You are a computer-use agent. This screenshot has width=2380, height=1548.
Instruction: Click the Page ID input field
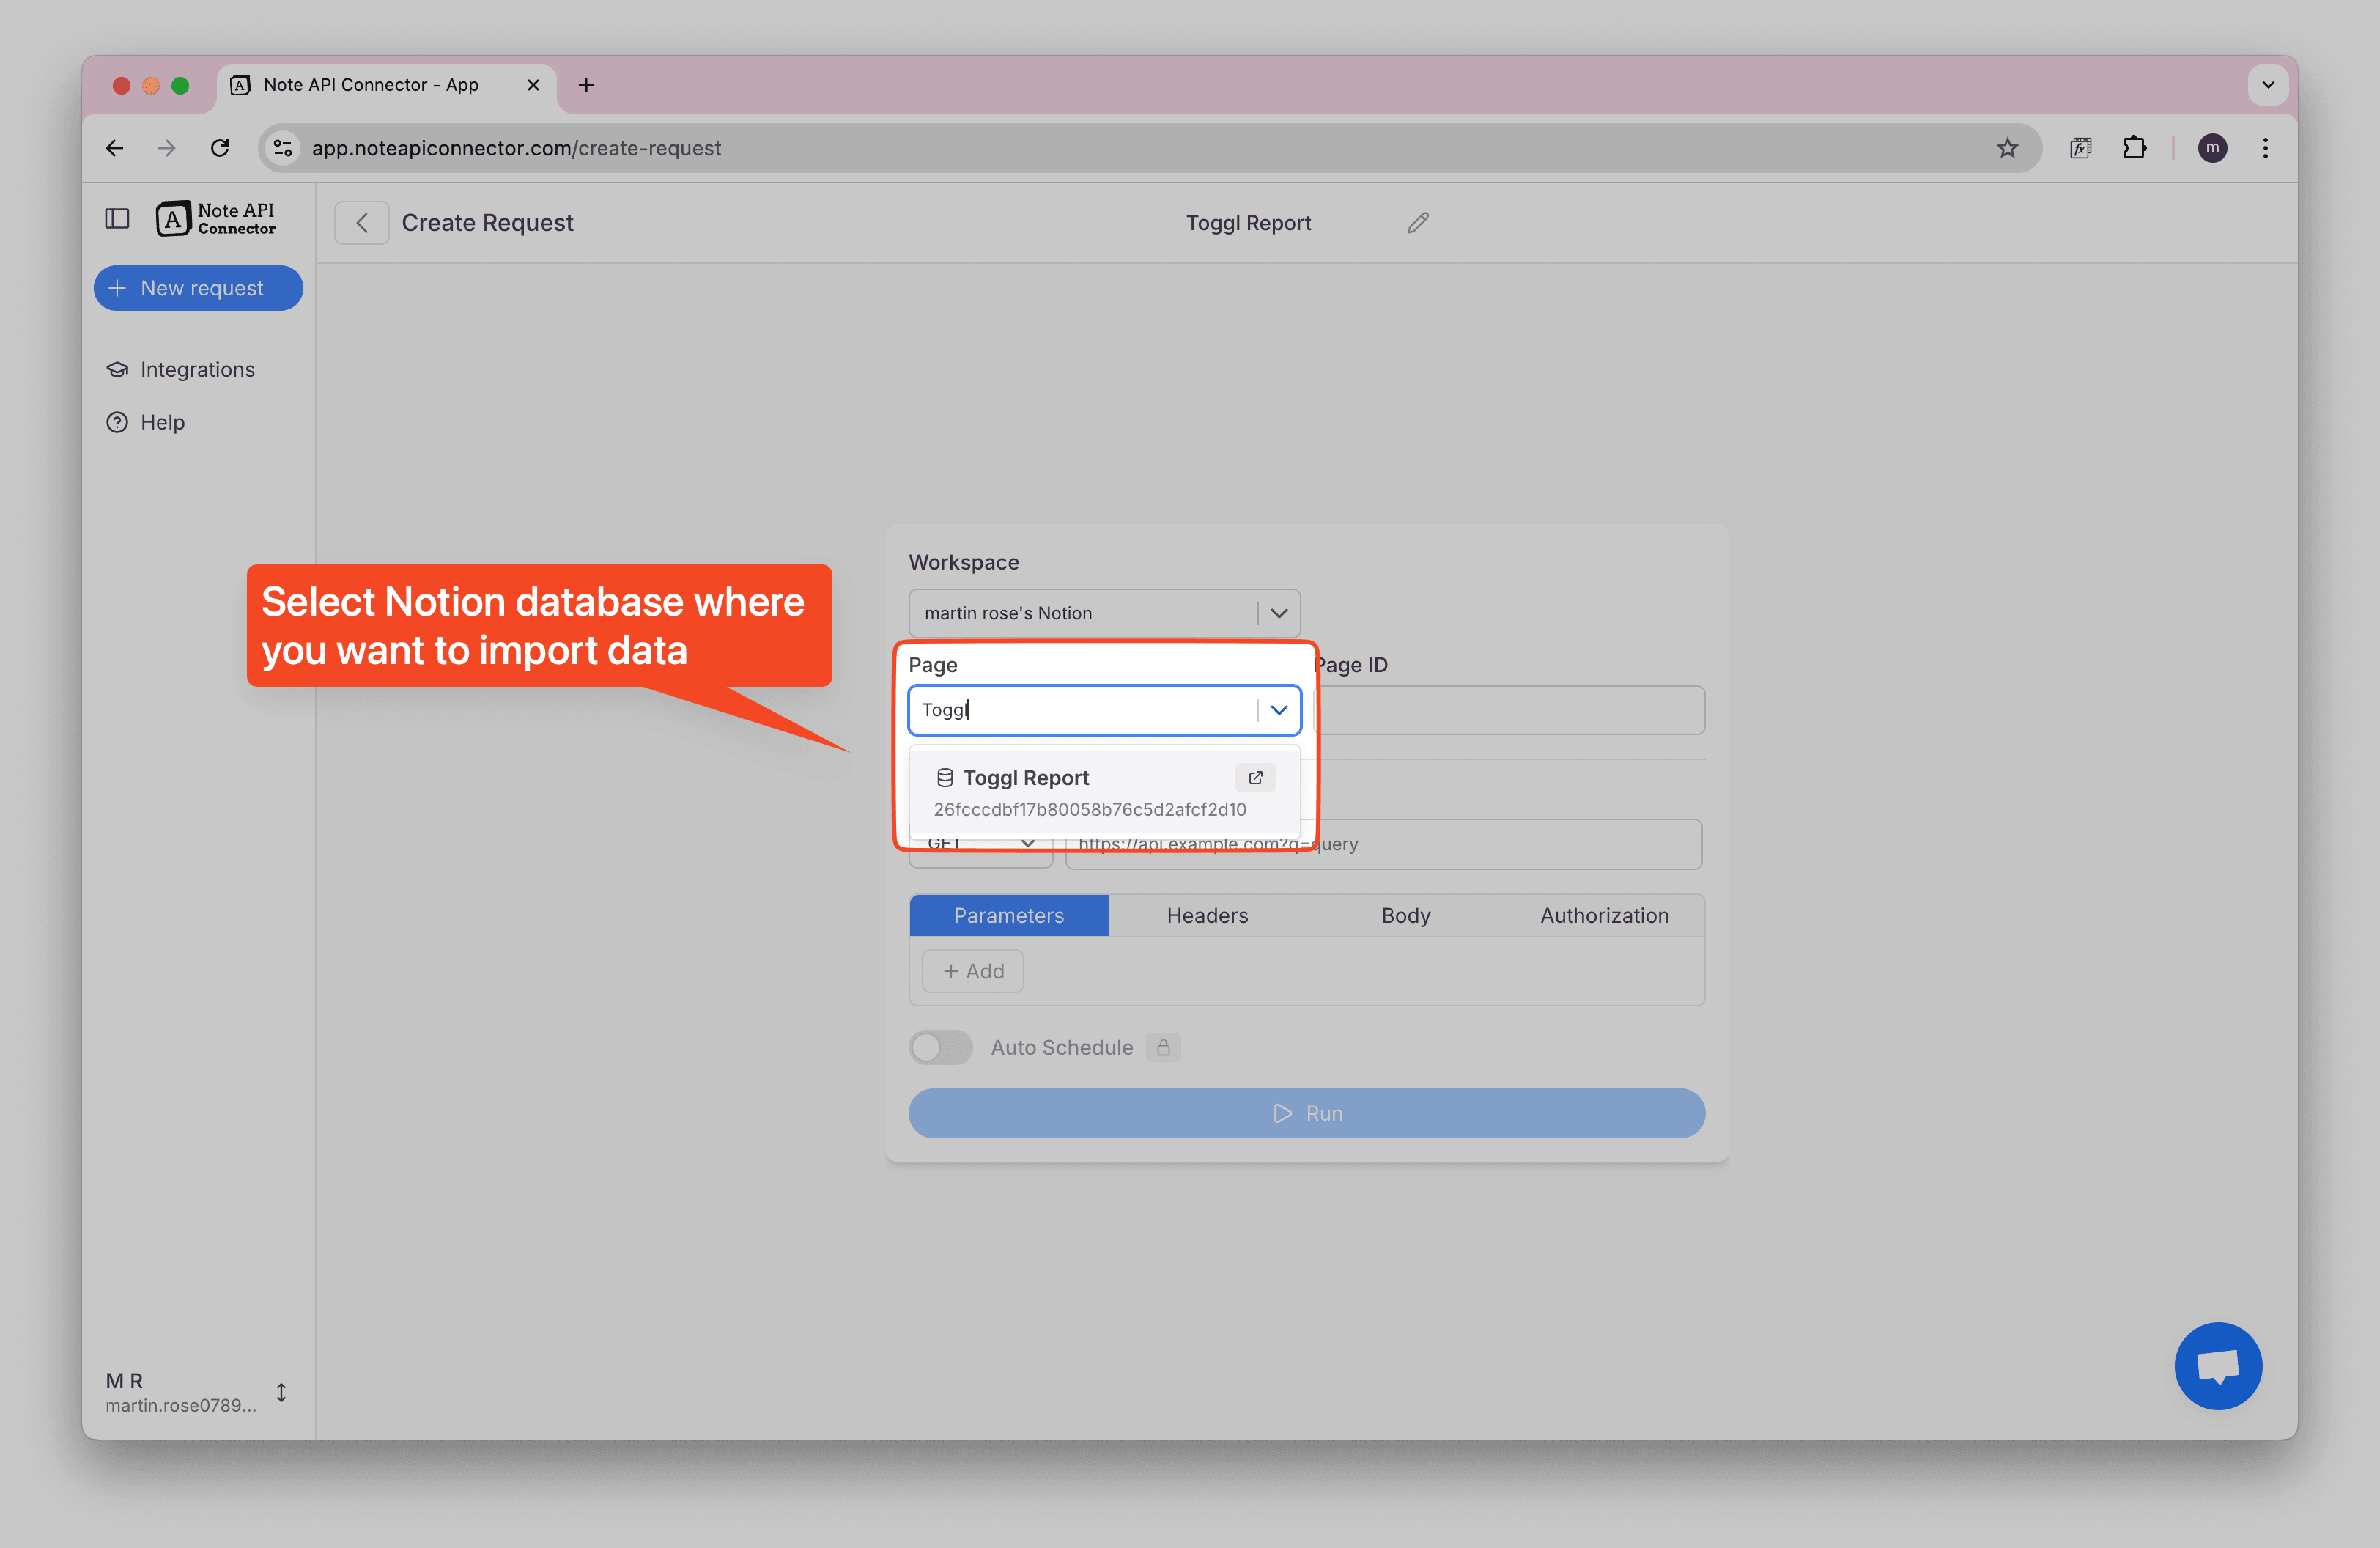tap(1510, 710)
